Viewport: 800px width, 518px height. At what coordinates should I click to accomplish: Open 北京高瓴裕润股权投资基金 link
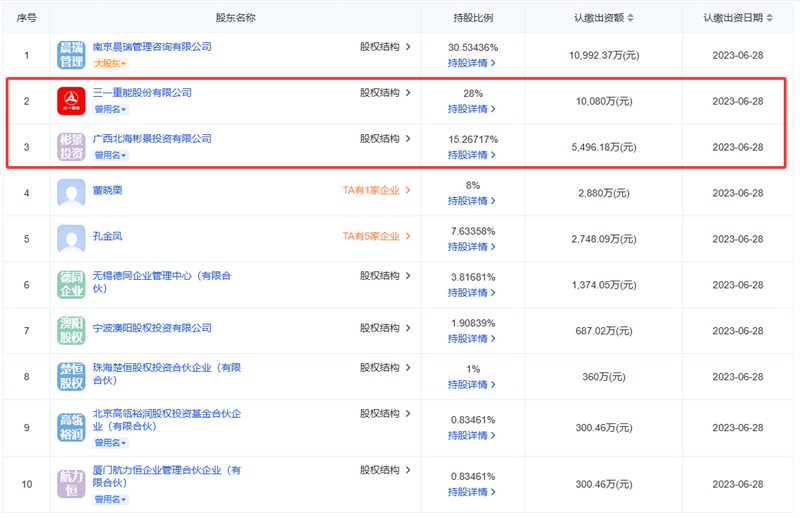167,420
